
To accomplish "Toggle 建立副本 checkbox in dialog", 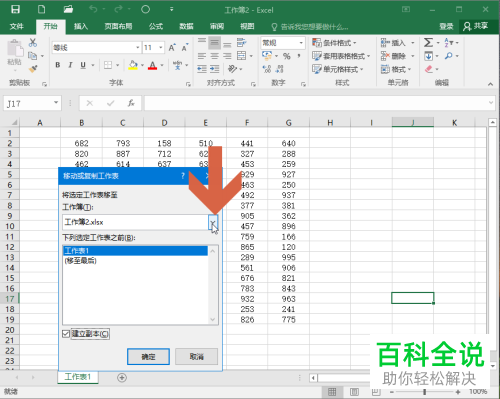I will (66, 334).
